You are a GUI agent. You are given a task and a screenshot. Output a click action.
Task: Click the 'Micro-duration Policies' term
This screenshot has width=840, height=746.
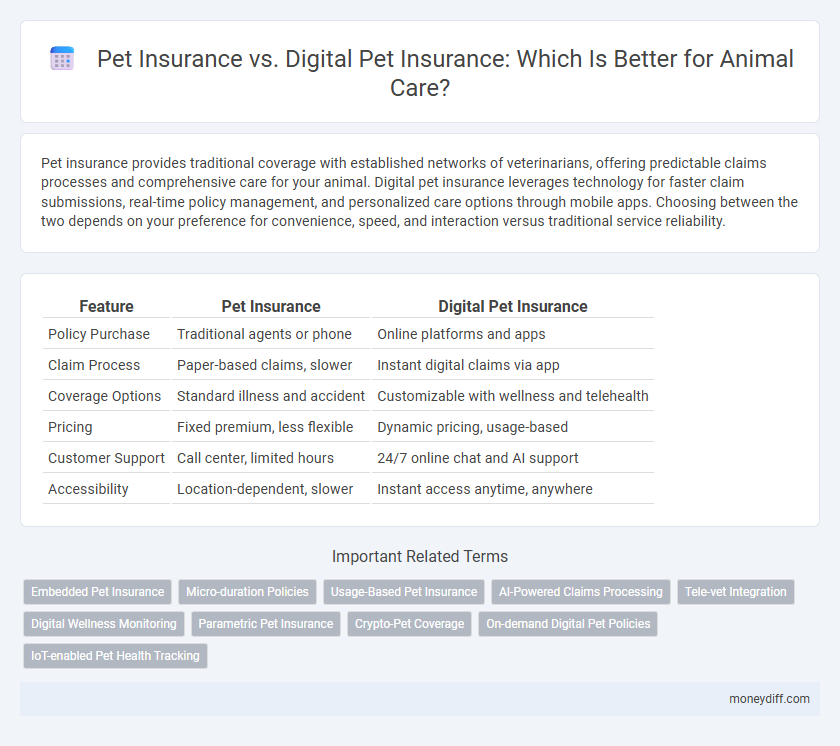[x=247, y=591]
